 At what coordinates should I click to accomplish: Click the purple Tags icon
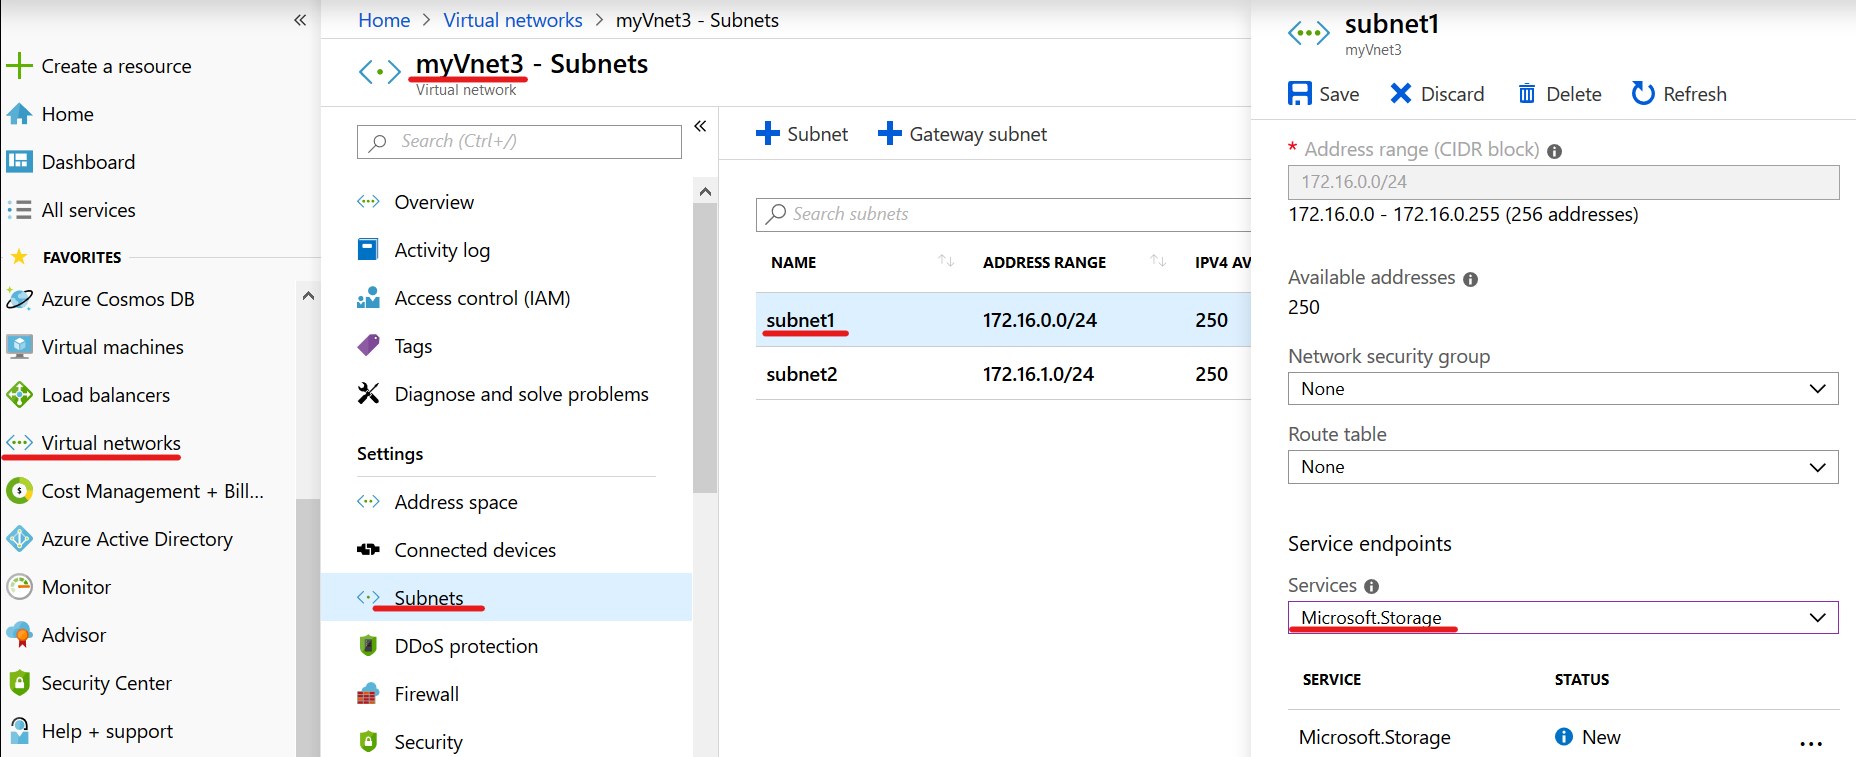pyautogui.click(x=368, y=345)
